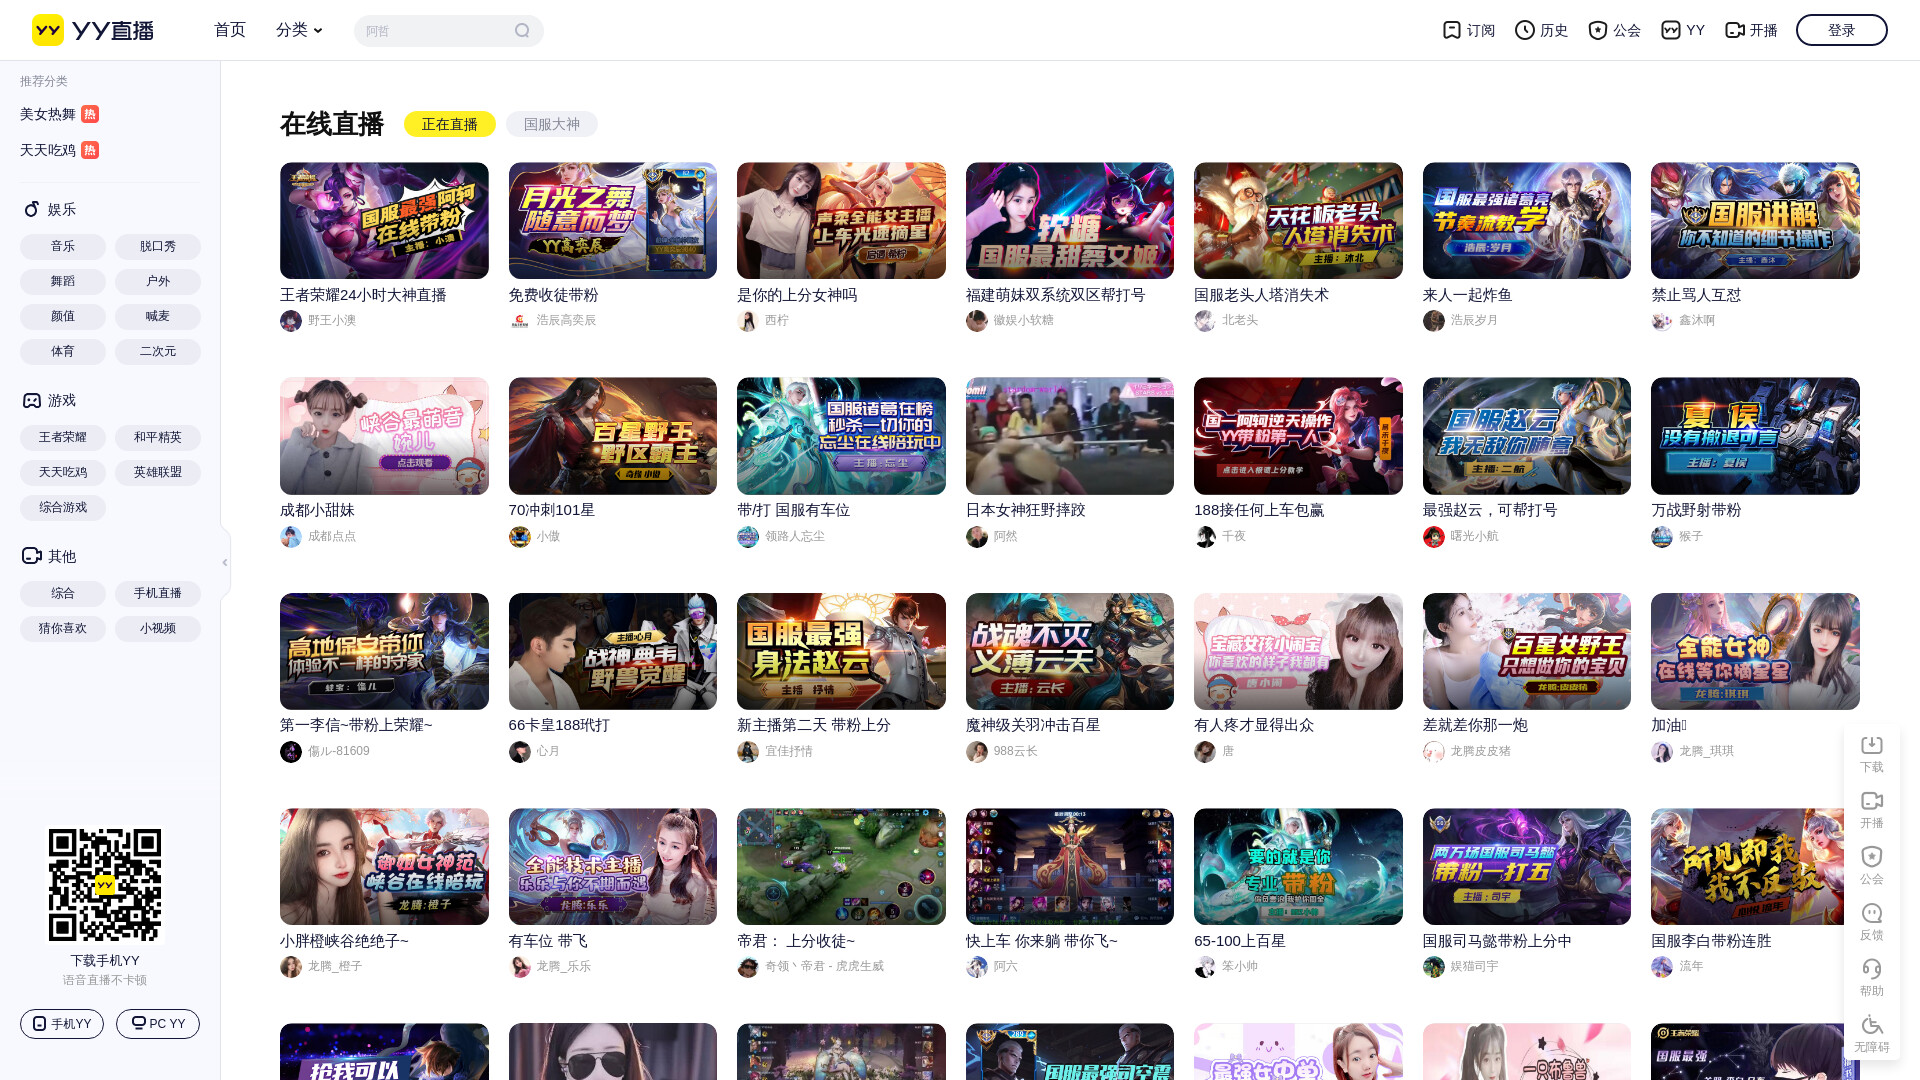Click avatar beside 成都点点

291,537
